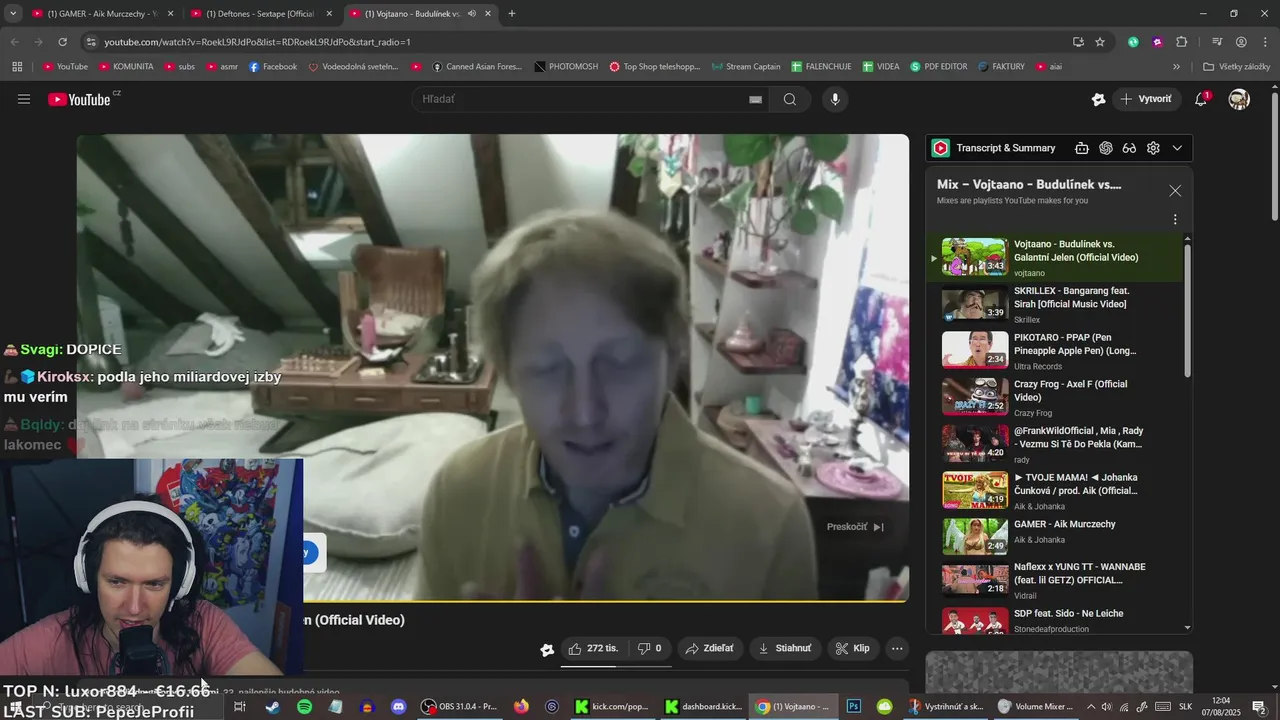
Task: Open Discord from the taskbar
Action: coord(398,707)
